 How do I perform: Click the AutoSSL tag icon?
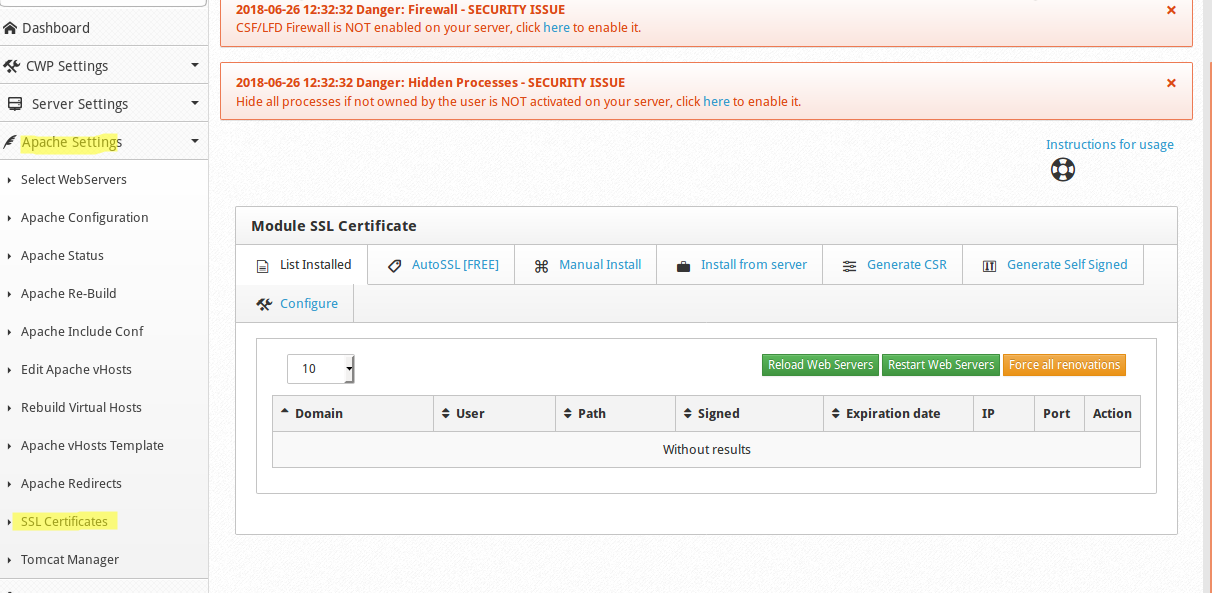click(394, 265)
